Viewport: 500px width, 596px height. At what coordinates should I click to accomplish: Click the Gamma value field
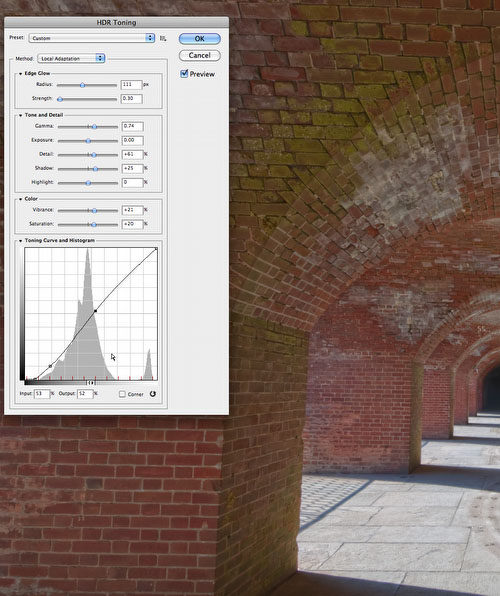133,126
